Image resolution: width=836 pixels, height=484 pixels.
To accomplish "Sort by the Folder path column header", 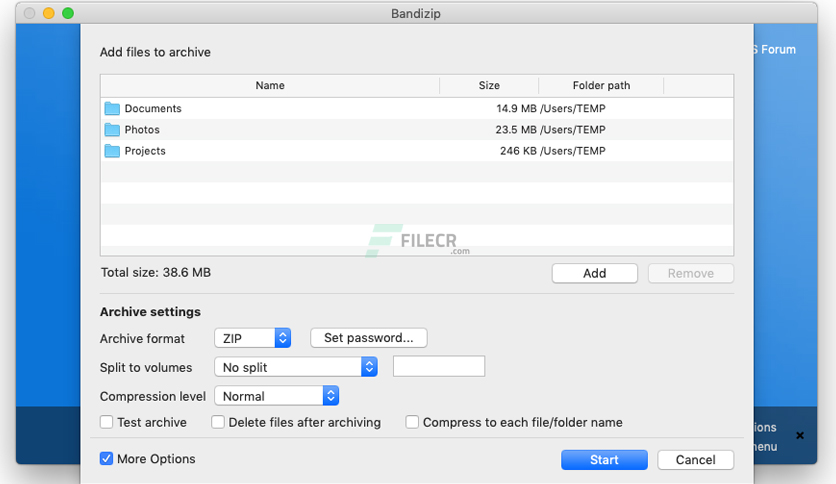I will 601,85.
